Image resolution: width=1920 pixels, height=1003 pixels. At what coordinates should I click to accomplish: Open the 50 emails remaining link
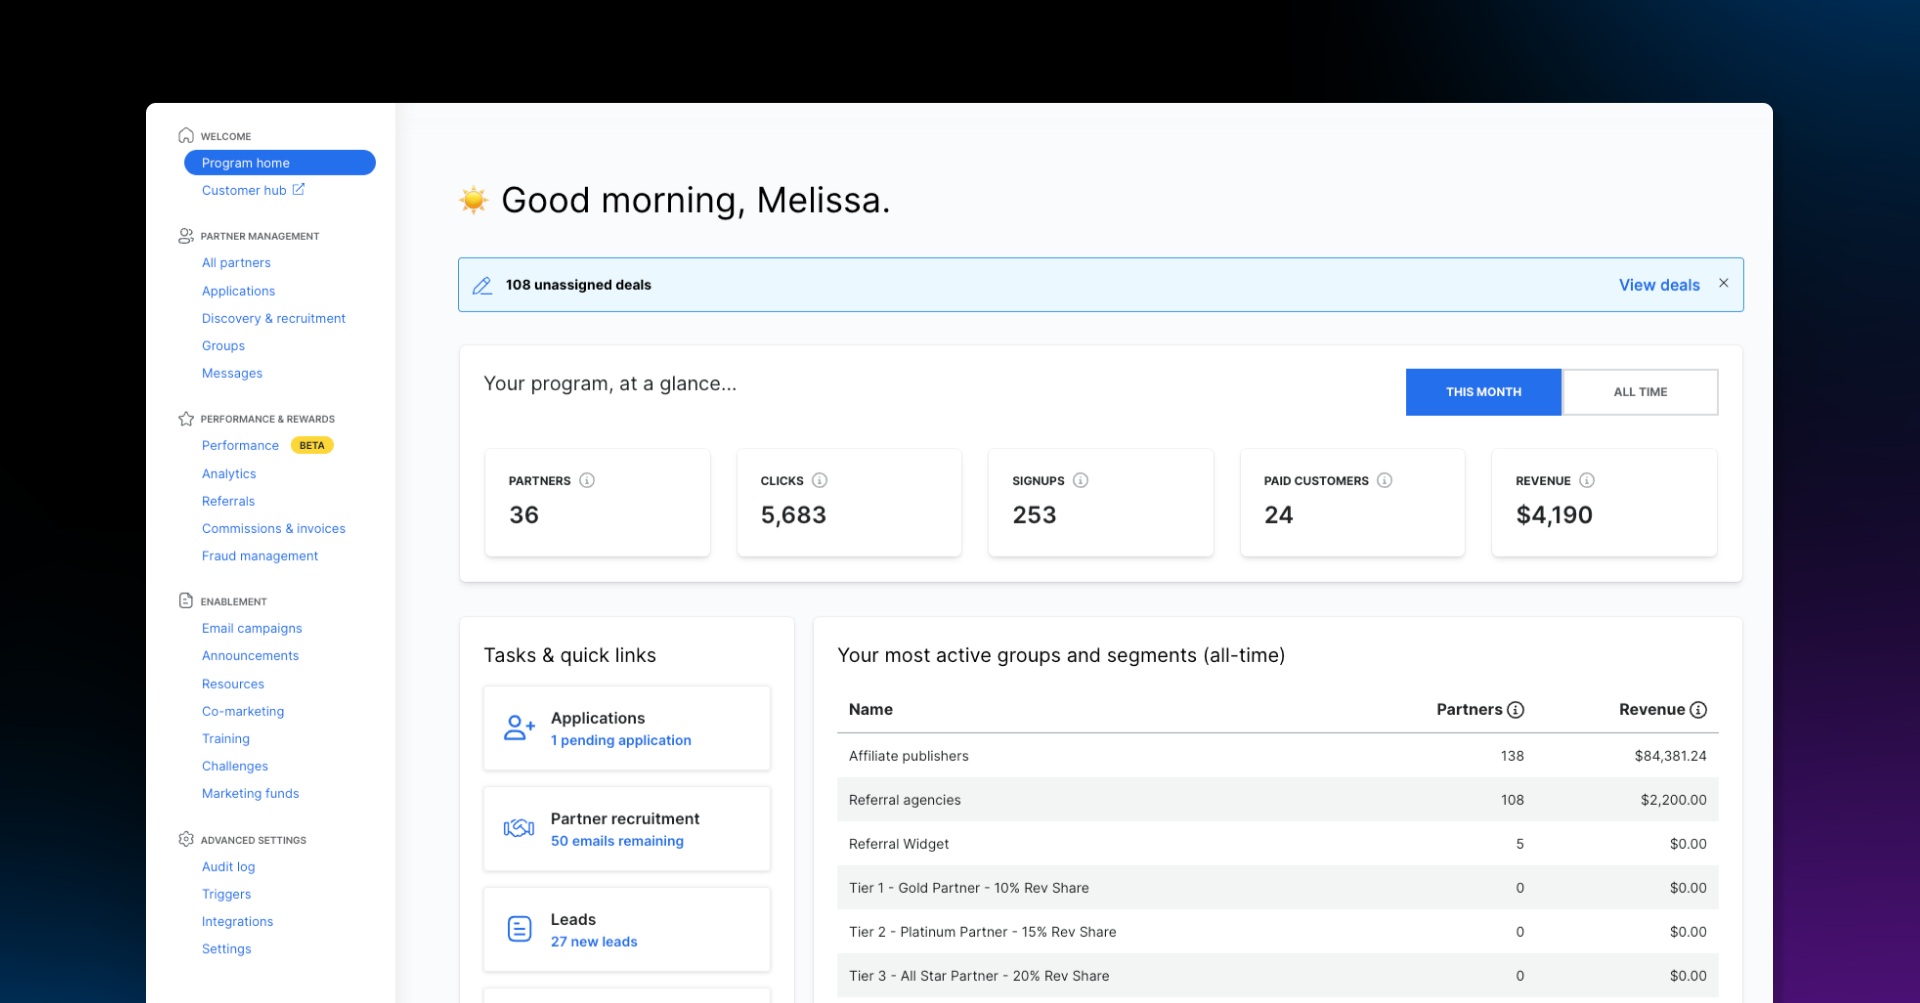[617, 841]
